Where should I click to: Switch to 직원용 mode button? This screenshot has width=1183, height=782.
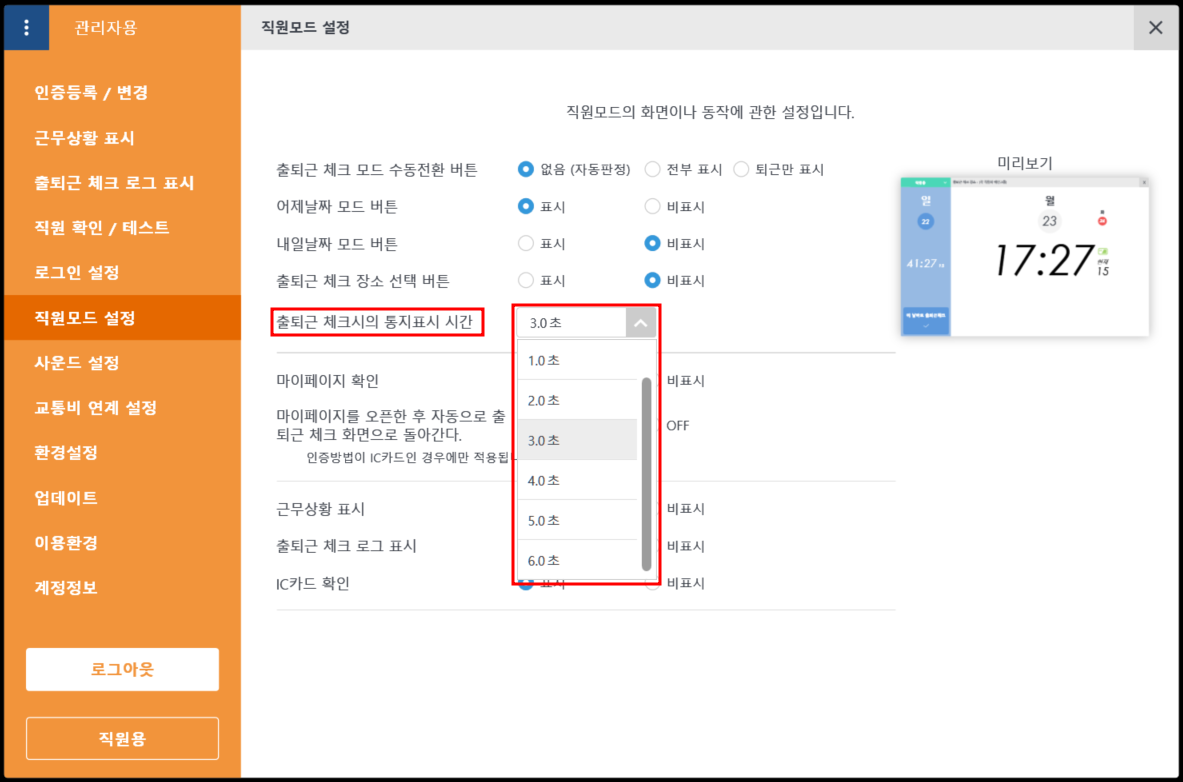click(122, 738)
